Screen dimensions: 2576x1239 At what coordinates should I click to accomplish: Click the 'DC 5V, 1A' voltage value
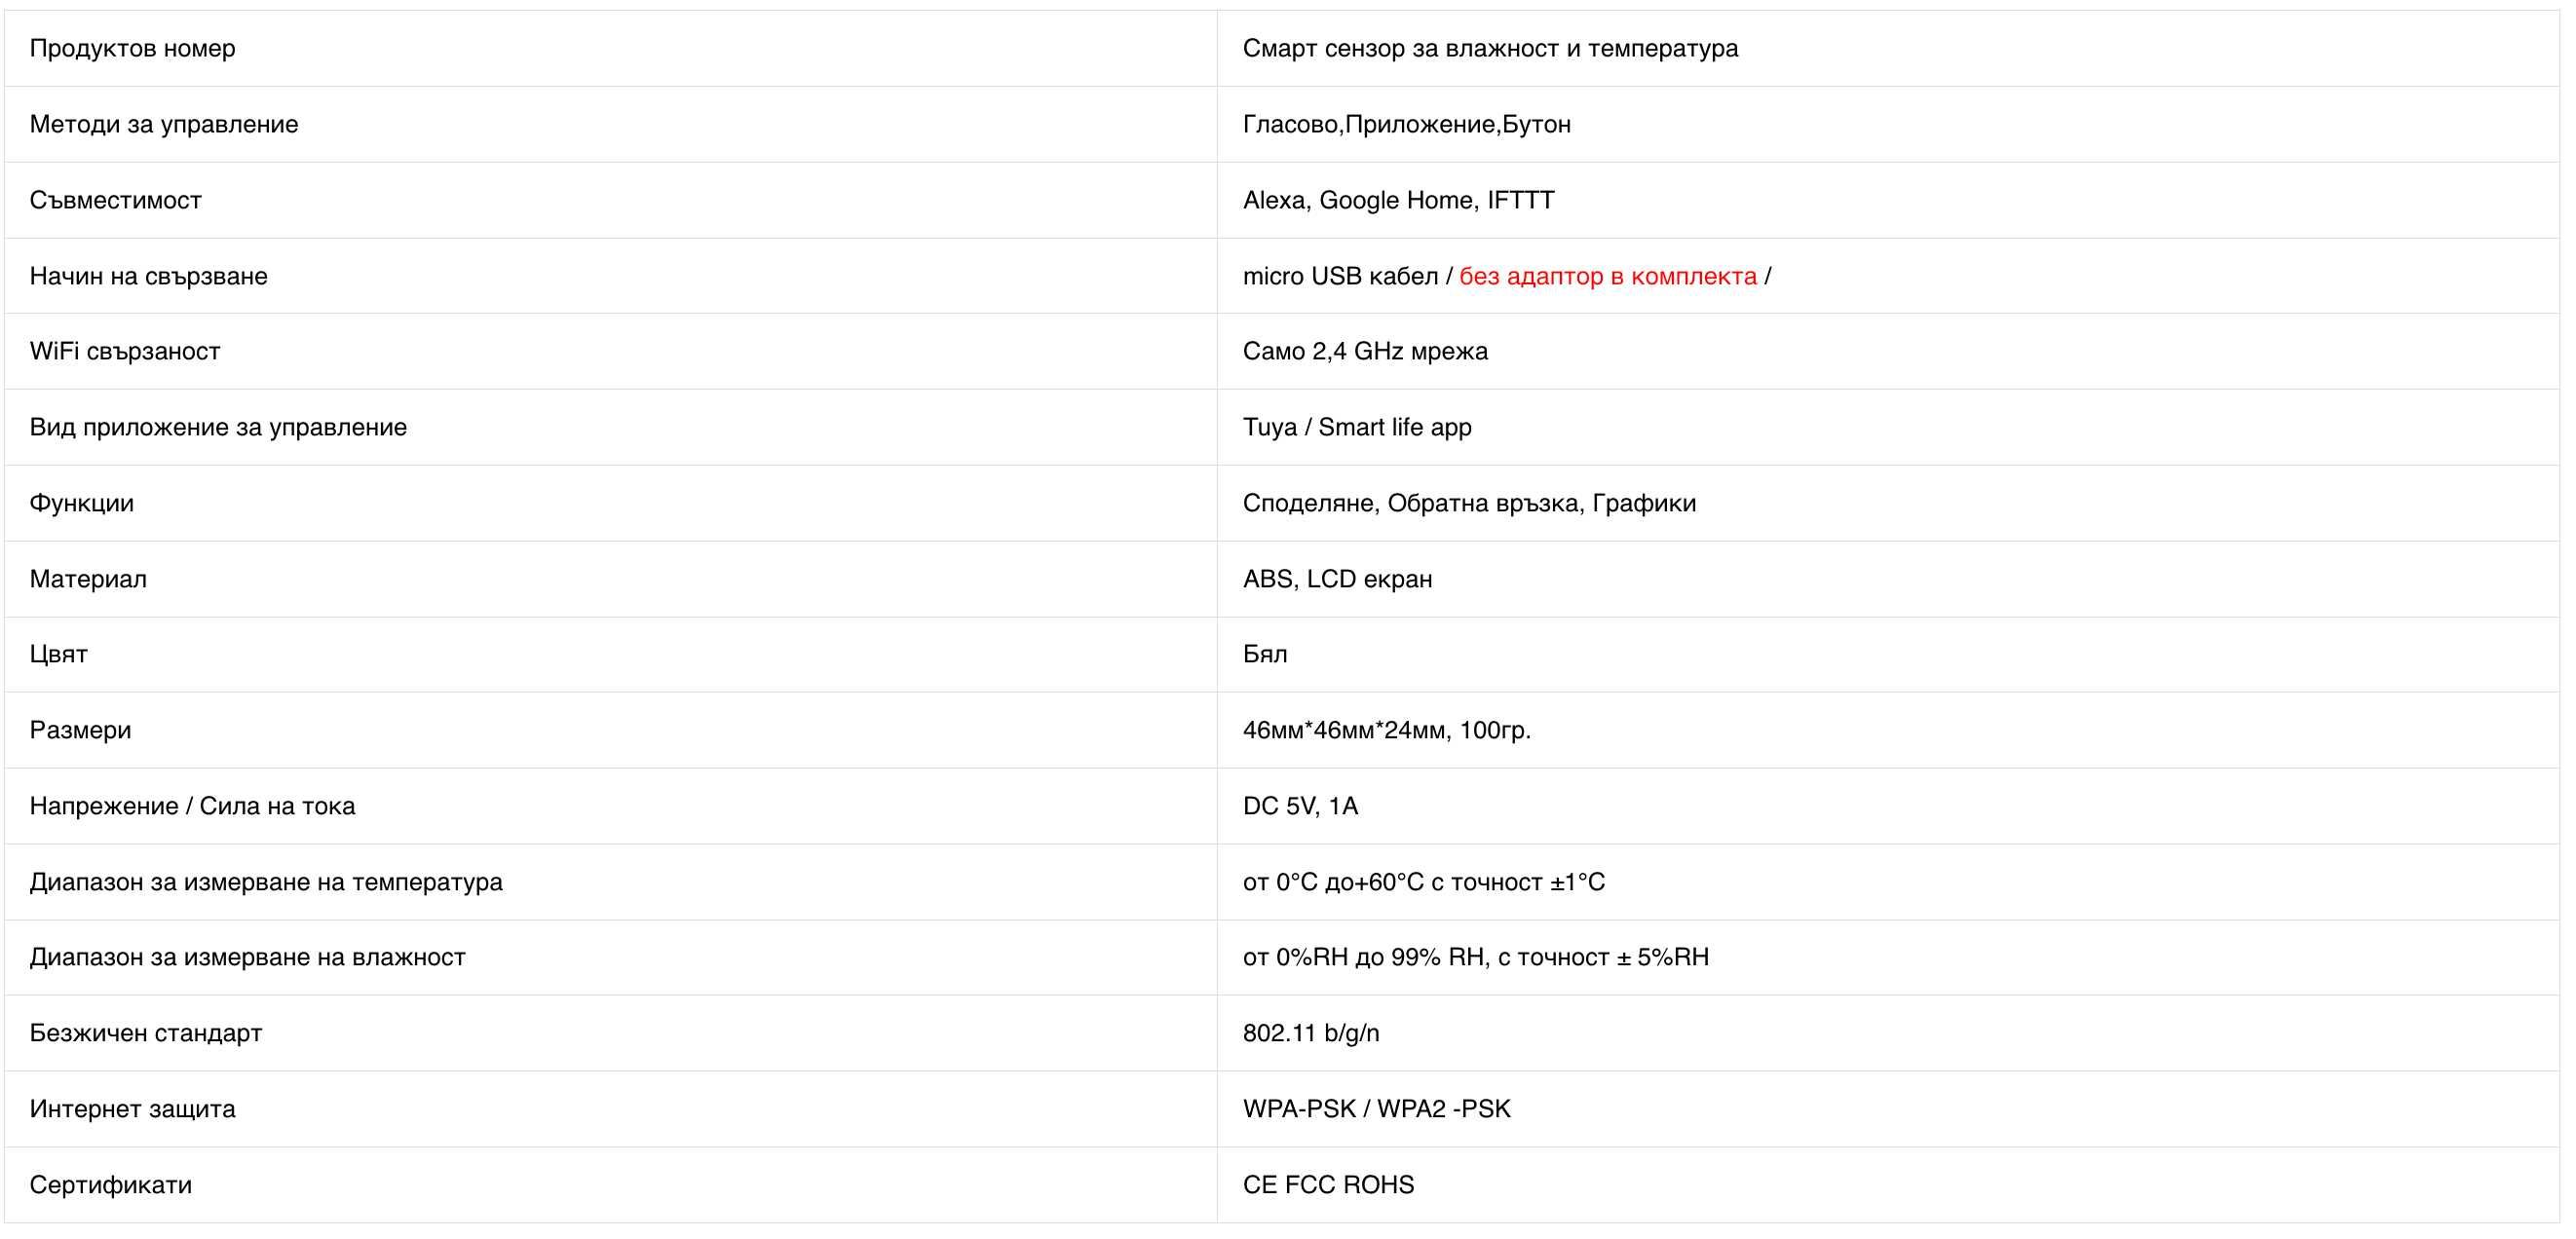coord(1300,806)
